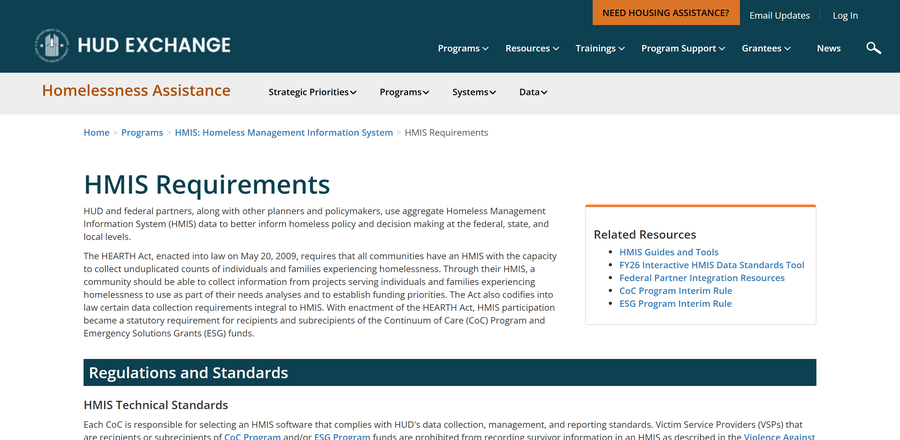
Task: Open Email Updates link
Action: (779, 15)
